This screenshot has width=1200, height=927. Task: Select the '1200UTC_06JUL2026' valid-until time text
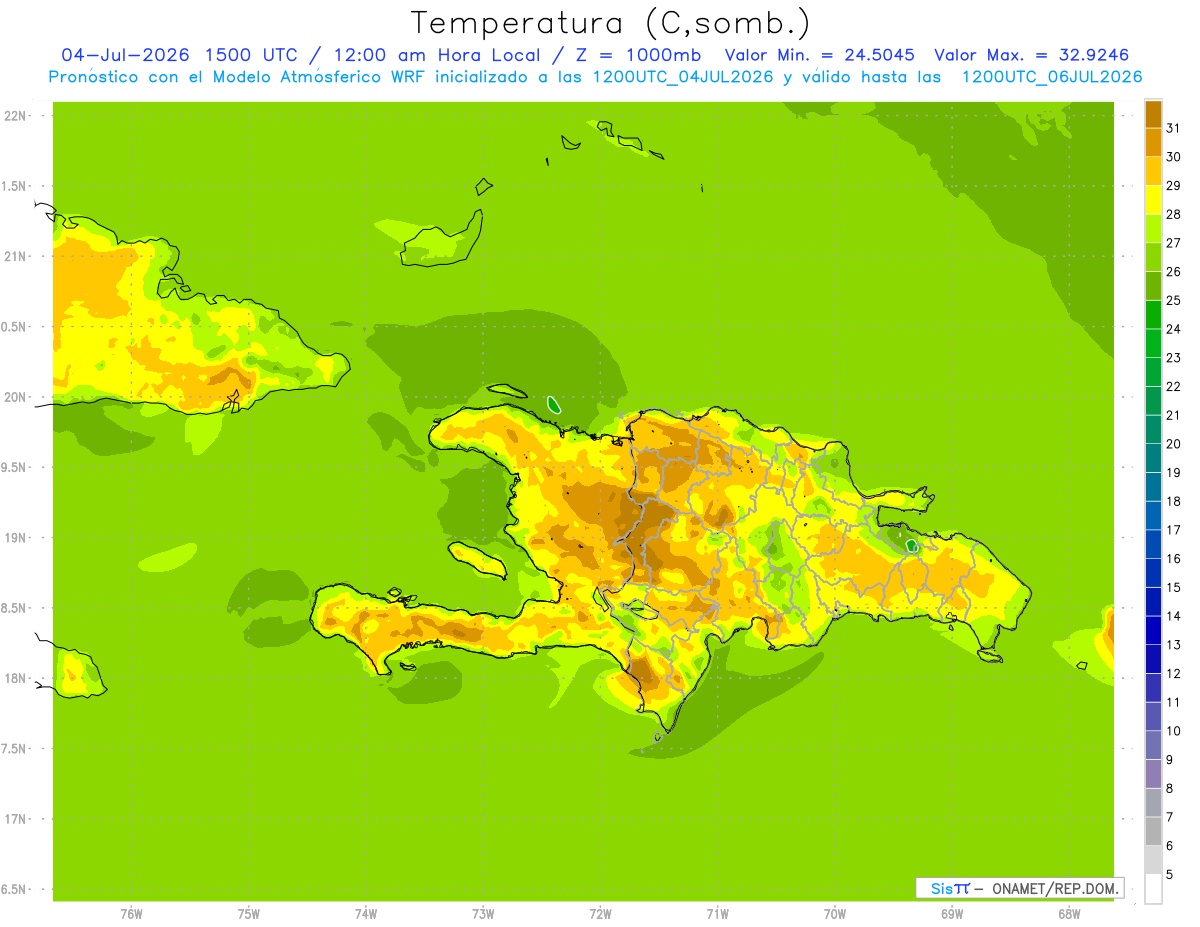(1052, 77)
